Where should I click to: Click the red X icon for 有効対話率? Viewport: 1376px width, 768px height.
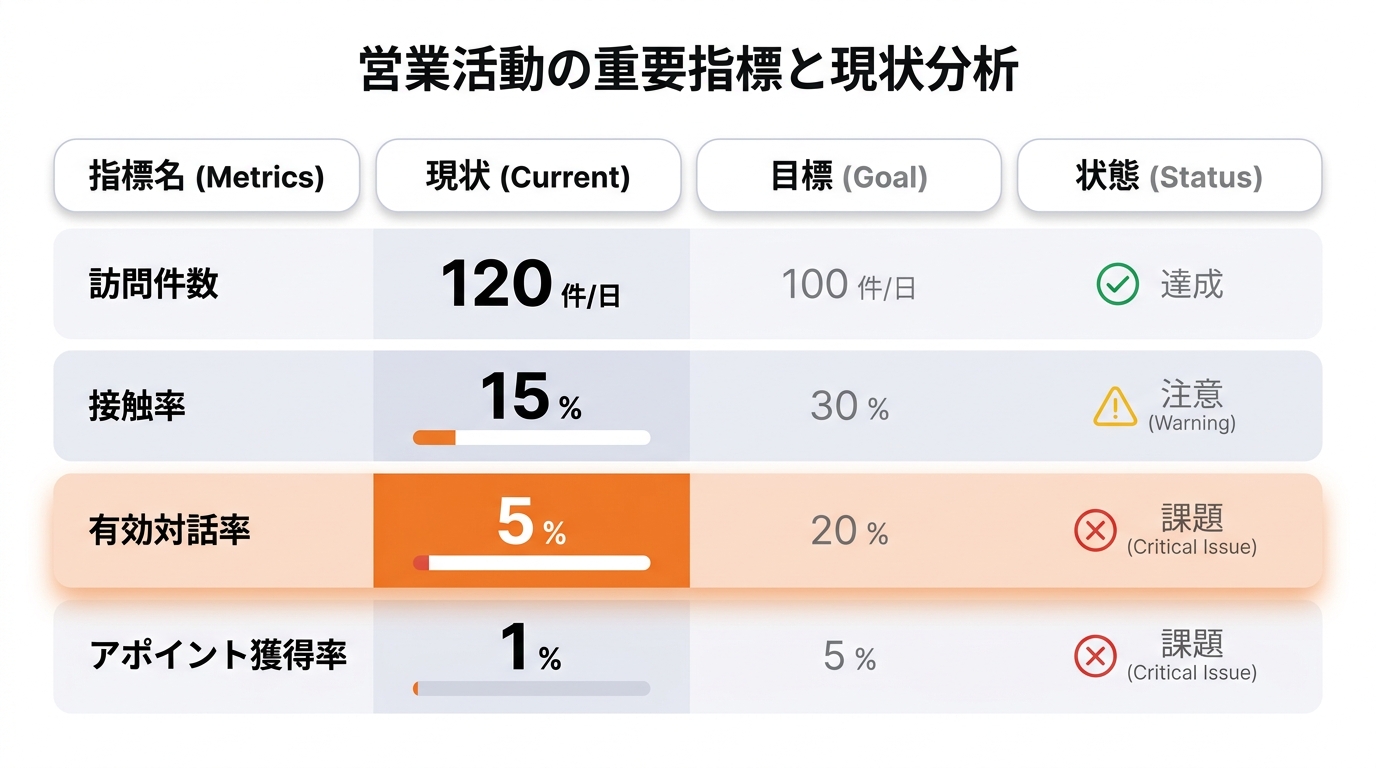click(1095, 531)
